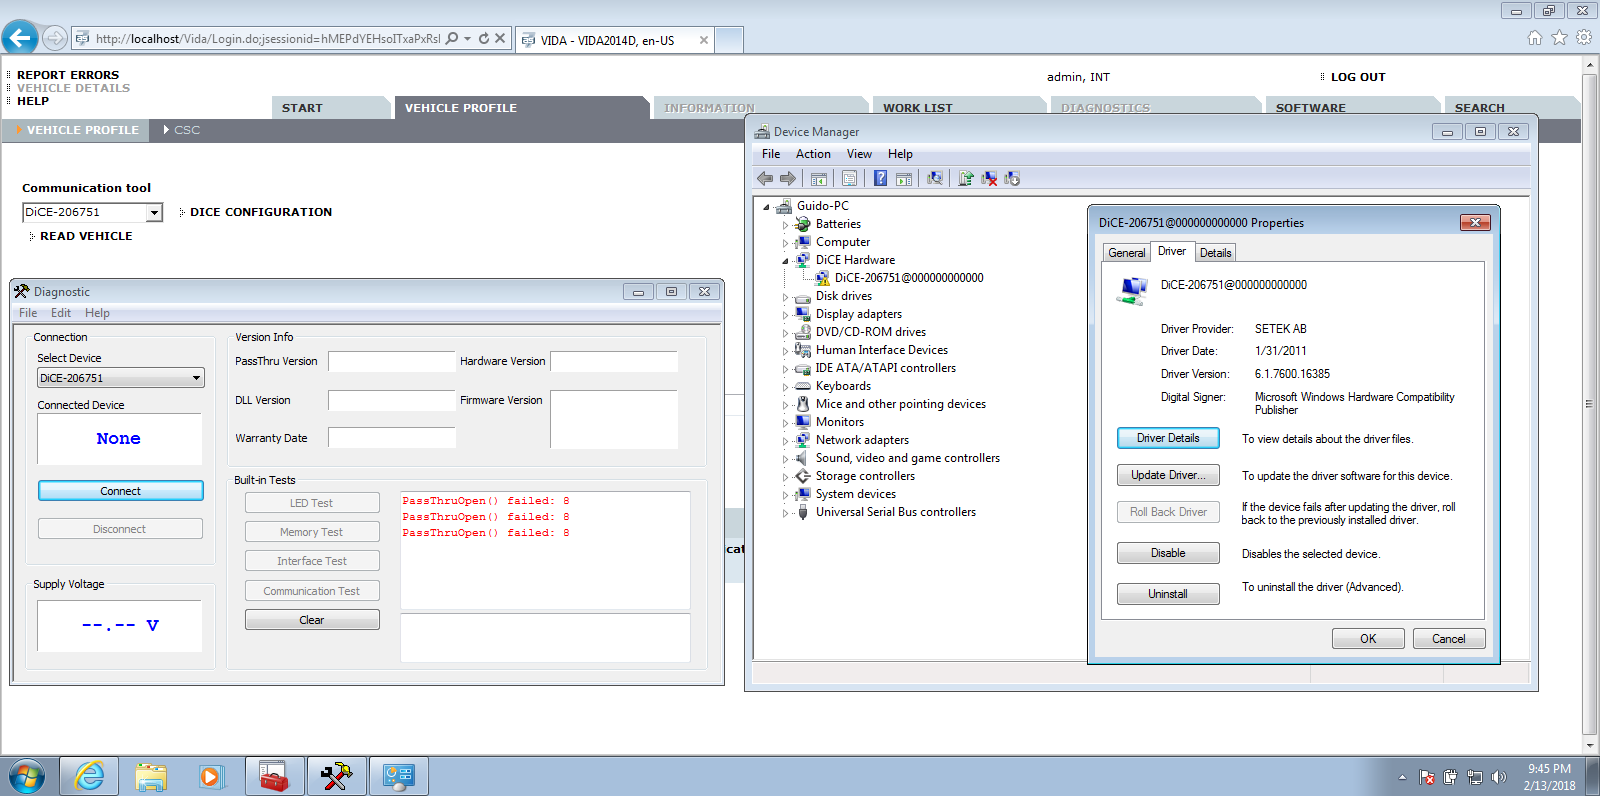Open Edit menu in Diagnostic window
This screenshot has height=796, width=1600.
61,313
